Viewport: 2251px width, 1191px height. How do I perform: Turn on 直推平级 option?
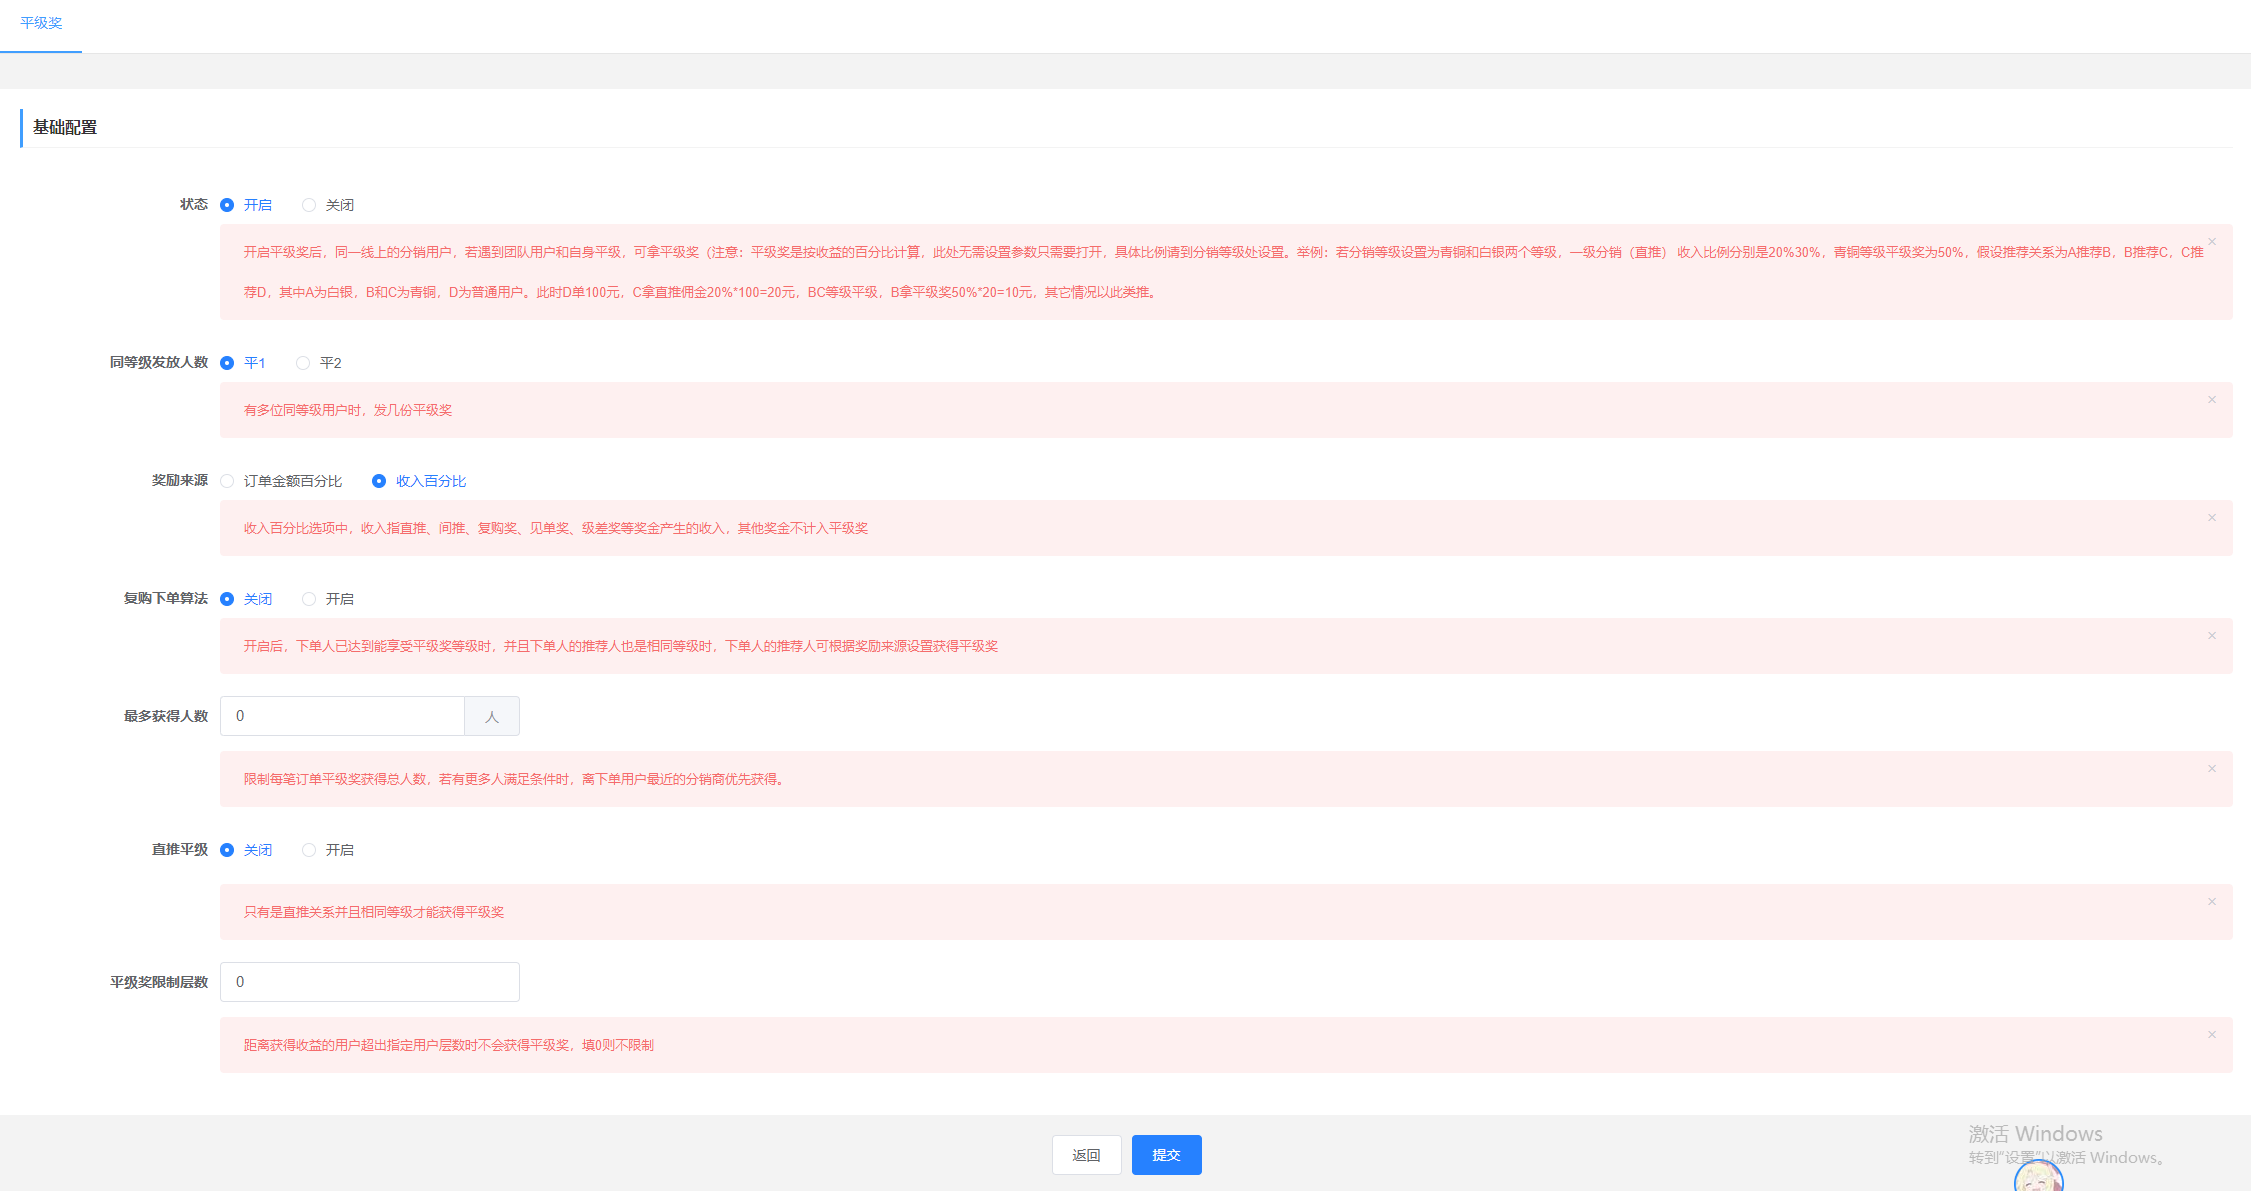pyautogui.click(x=309, y=850)
